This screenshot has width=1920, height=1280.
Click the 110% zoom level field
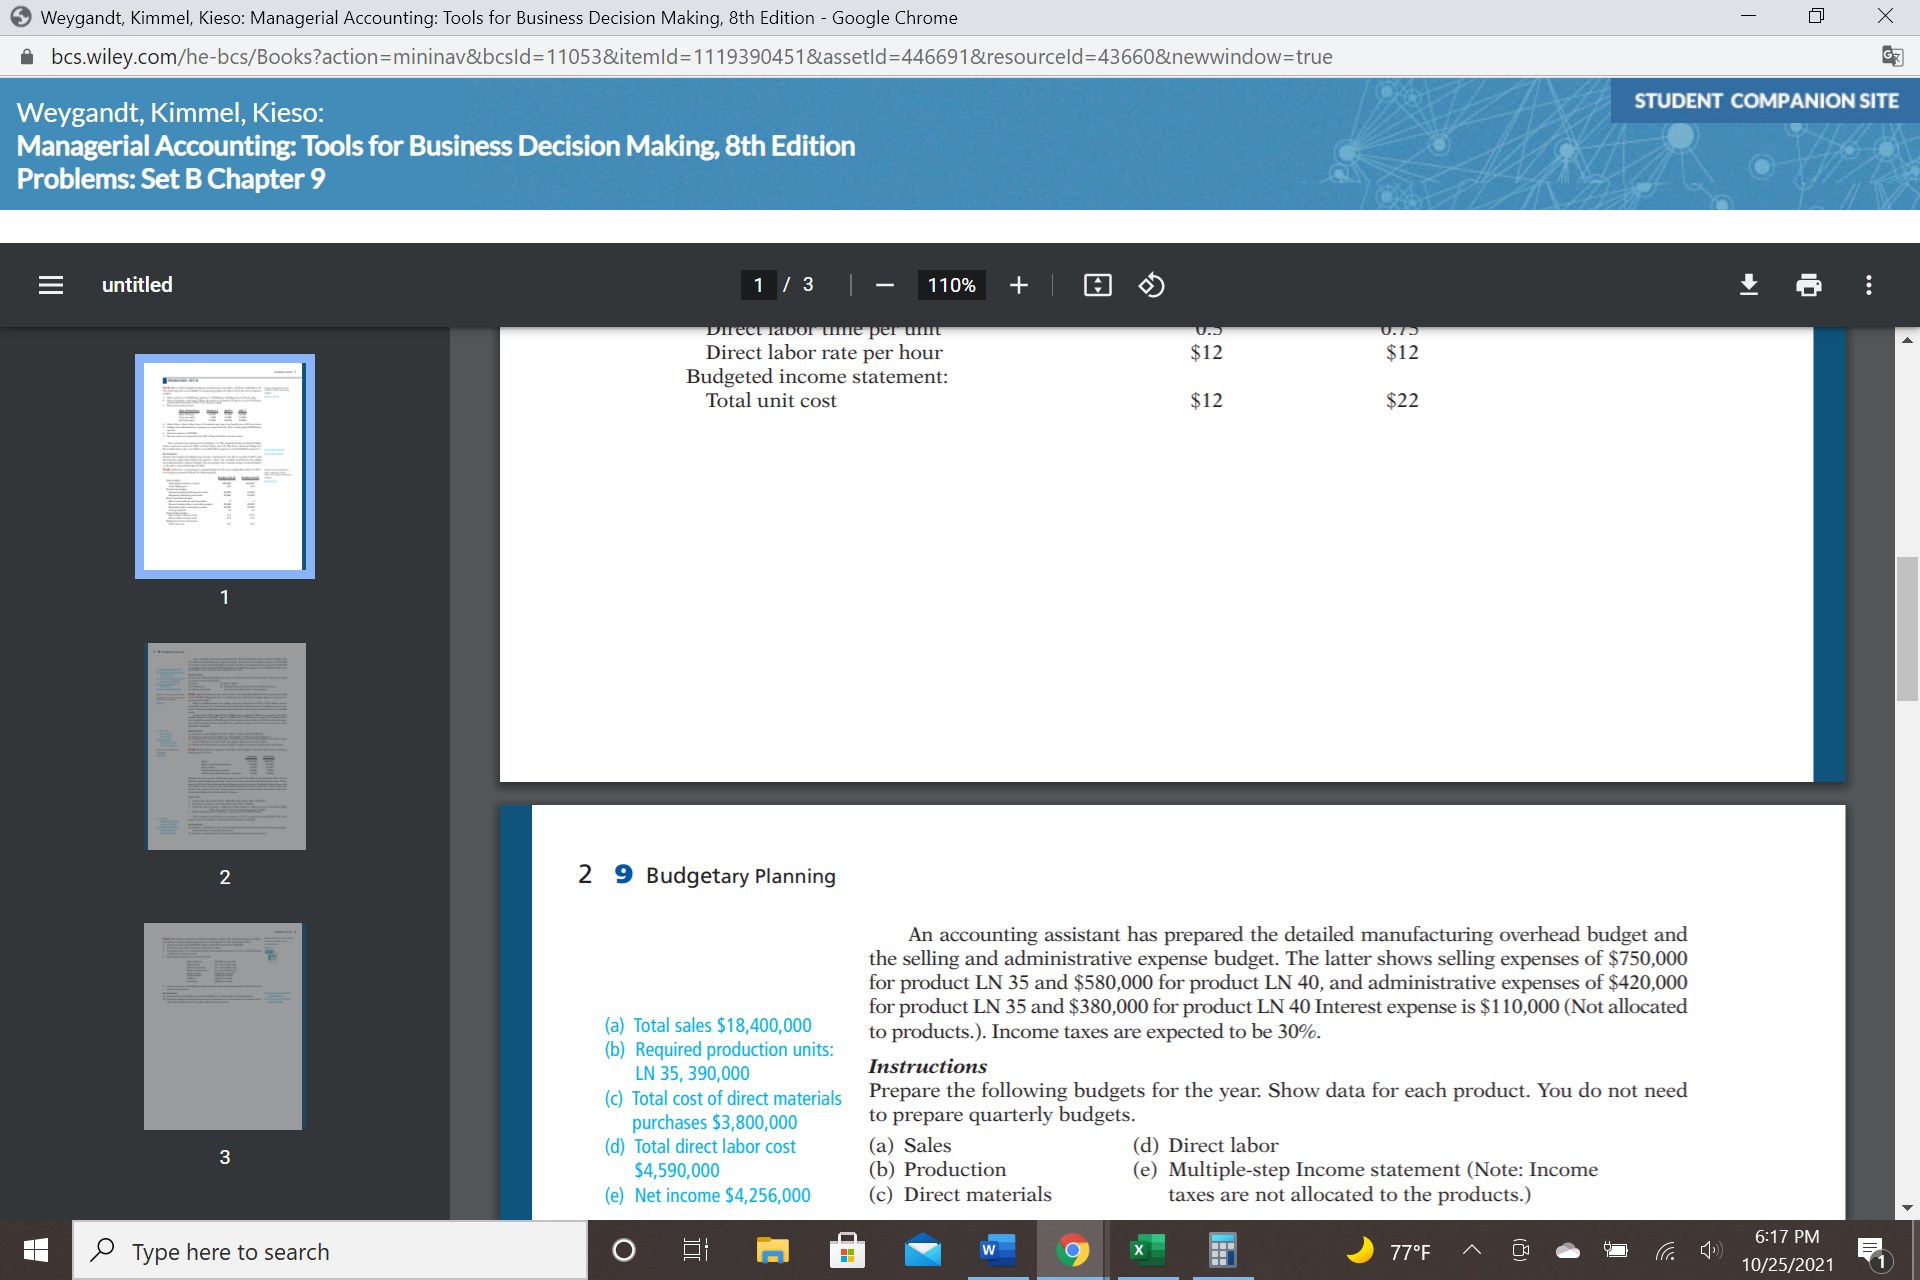(951, 285)
